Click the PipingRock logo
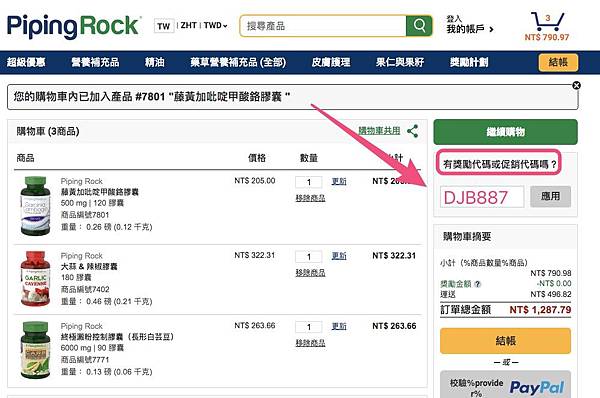The height and width of the screenshot is (398, 600). click(73, 26)
